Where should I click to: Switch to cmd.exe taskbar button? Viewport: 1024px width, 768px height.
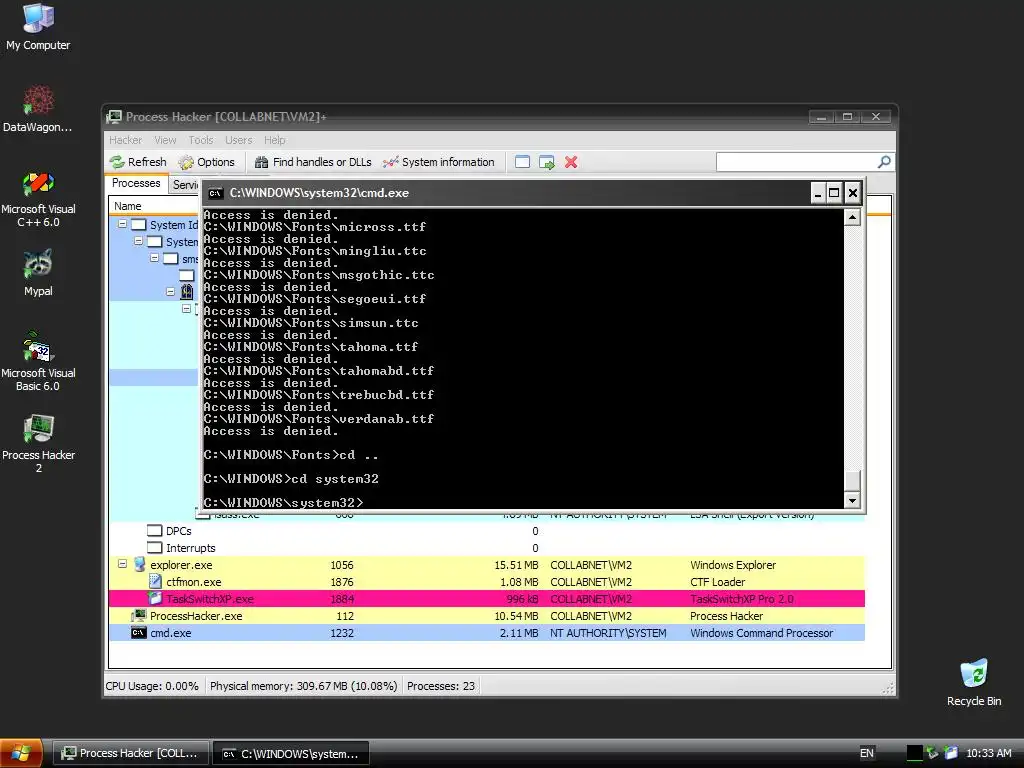click(x=291, y=753)
